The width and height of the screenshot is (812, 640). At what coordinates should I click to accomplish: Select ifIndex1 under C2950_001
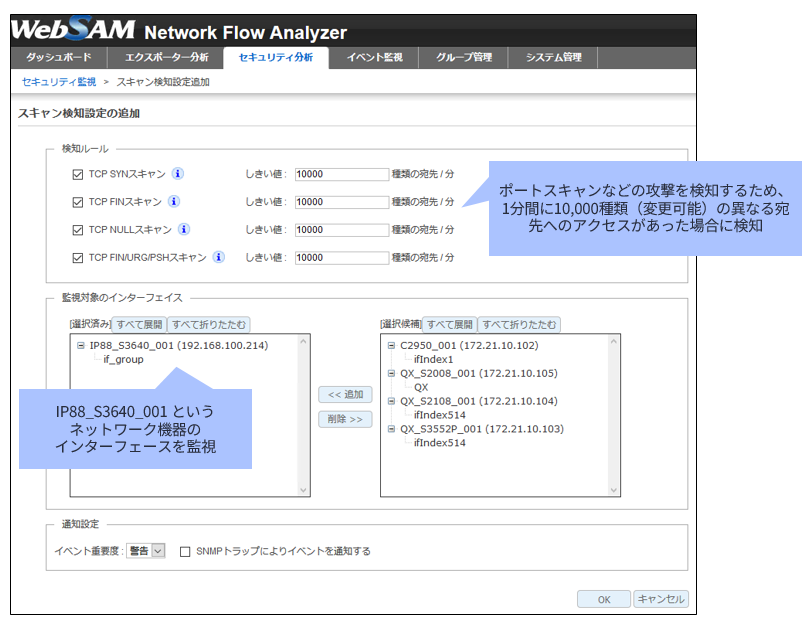click(433, 359)
